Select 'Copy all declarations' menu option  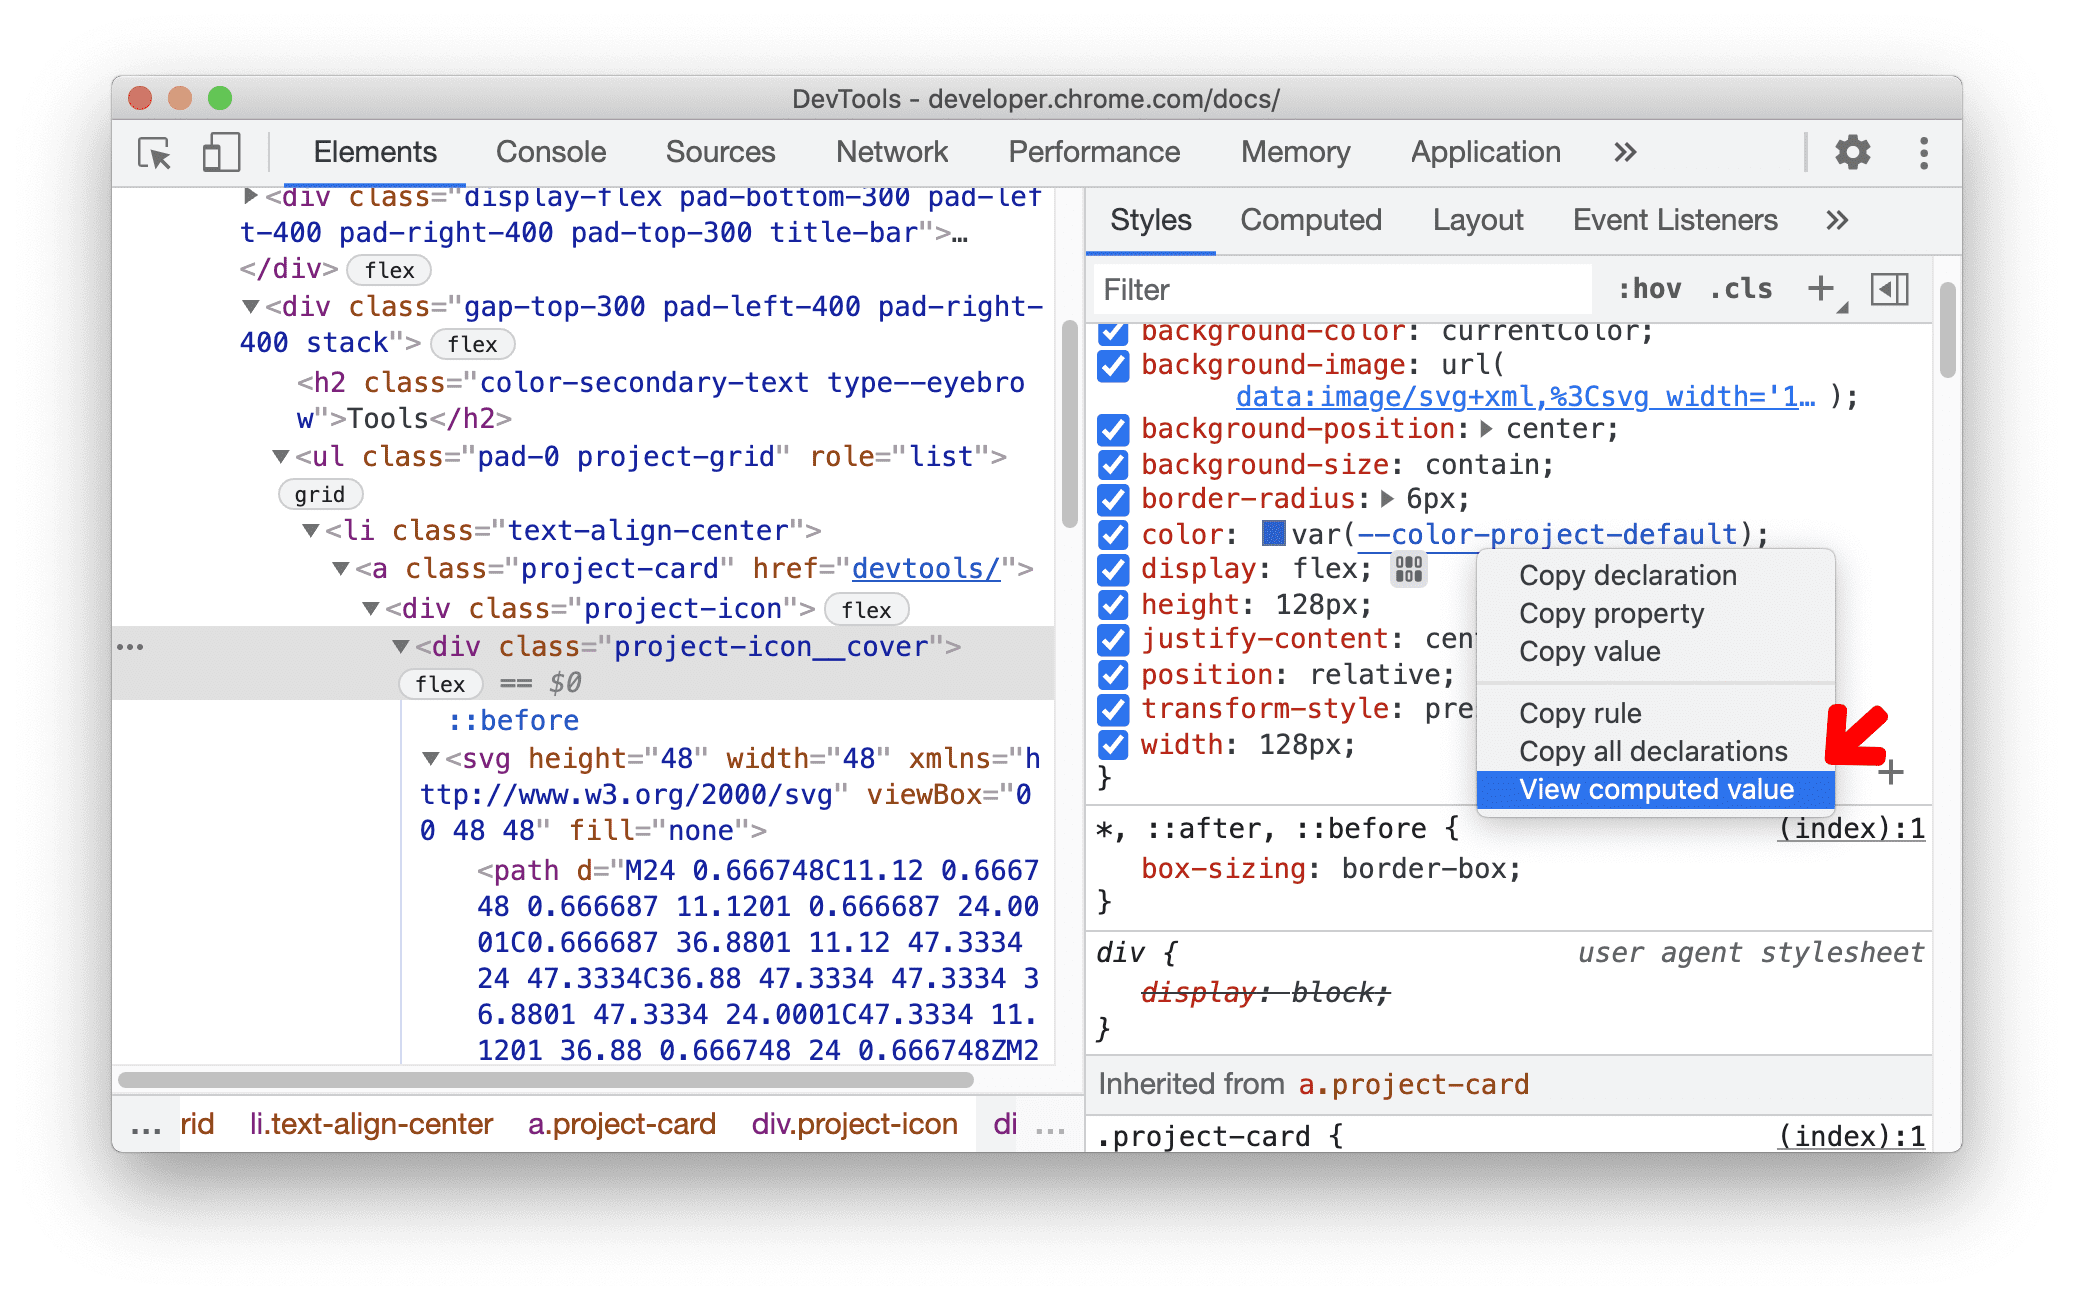(x=1649, y=750)
